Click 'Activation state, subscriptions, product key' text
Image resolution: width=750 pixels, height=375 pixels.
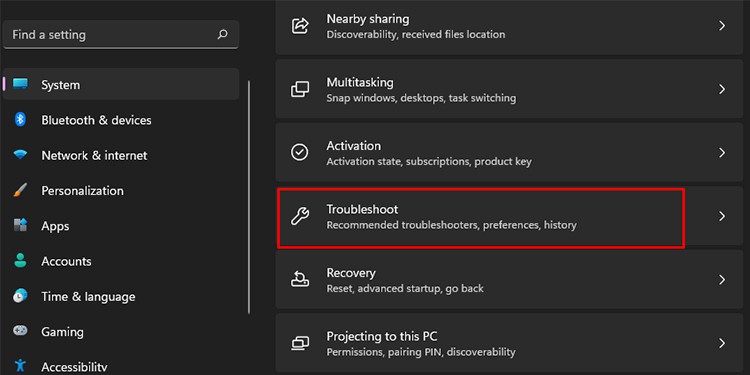429,162
